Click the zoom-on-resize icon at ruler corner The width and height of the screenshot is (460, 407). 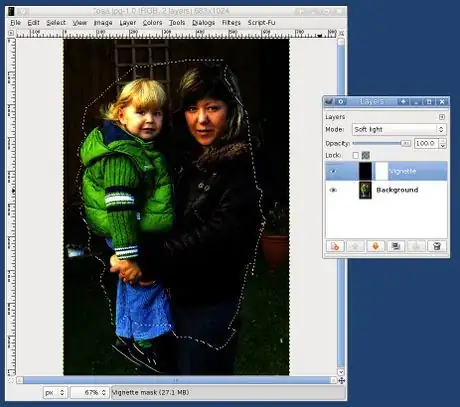(x=341, y=33)
